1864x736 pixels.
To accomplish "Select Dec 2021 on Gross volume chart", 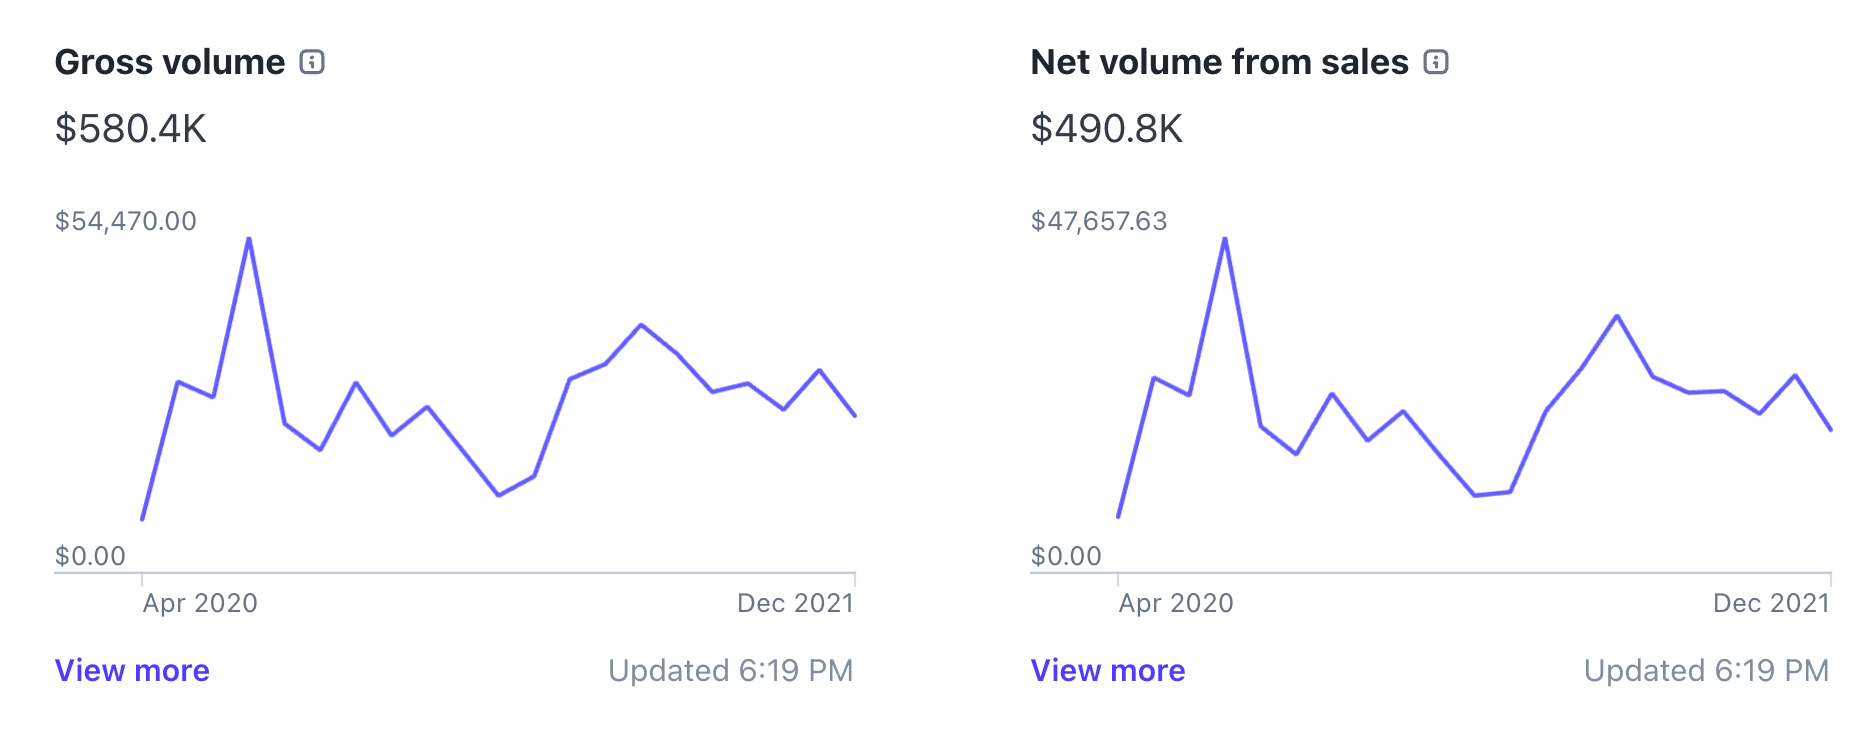I will 795,603.
